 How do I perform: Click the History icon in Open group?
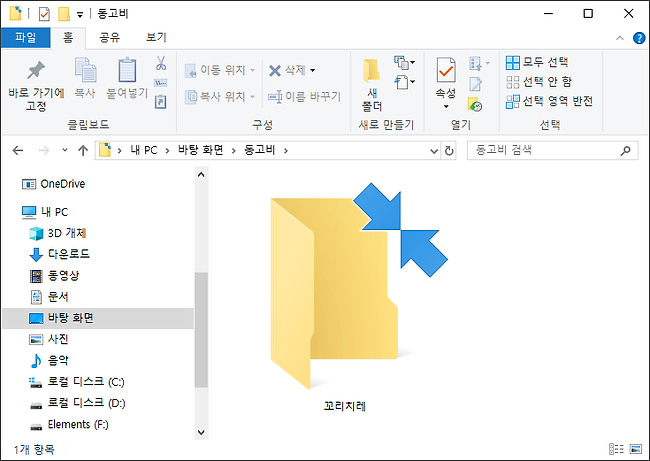pos(475,104)
